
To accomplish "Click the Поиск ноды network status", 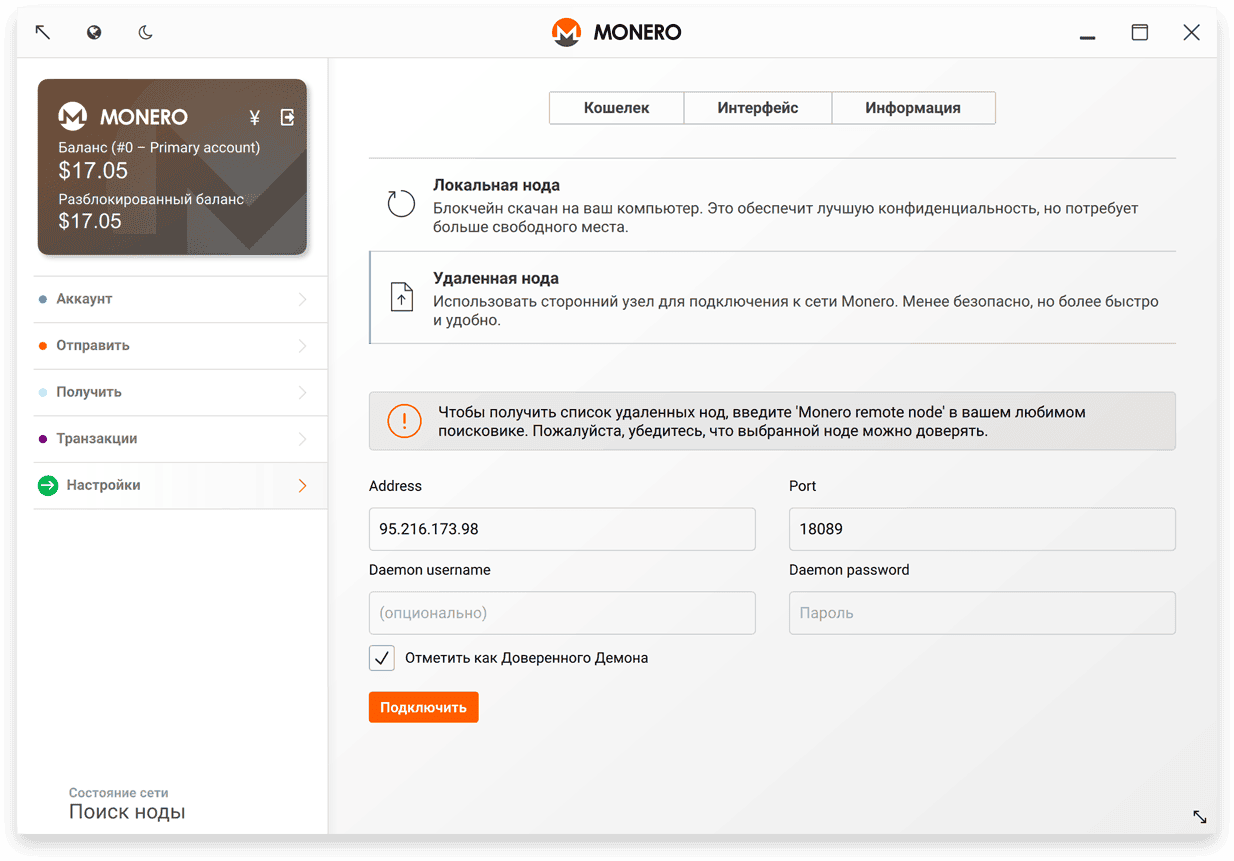I will 127,812.
